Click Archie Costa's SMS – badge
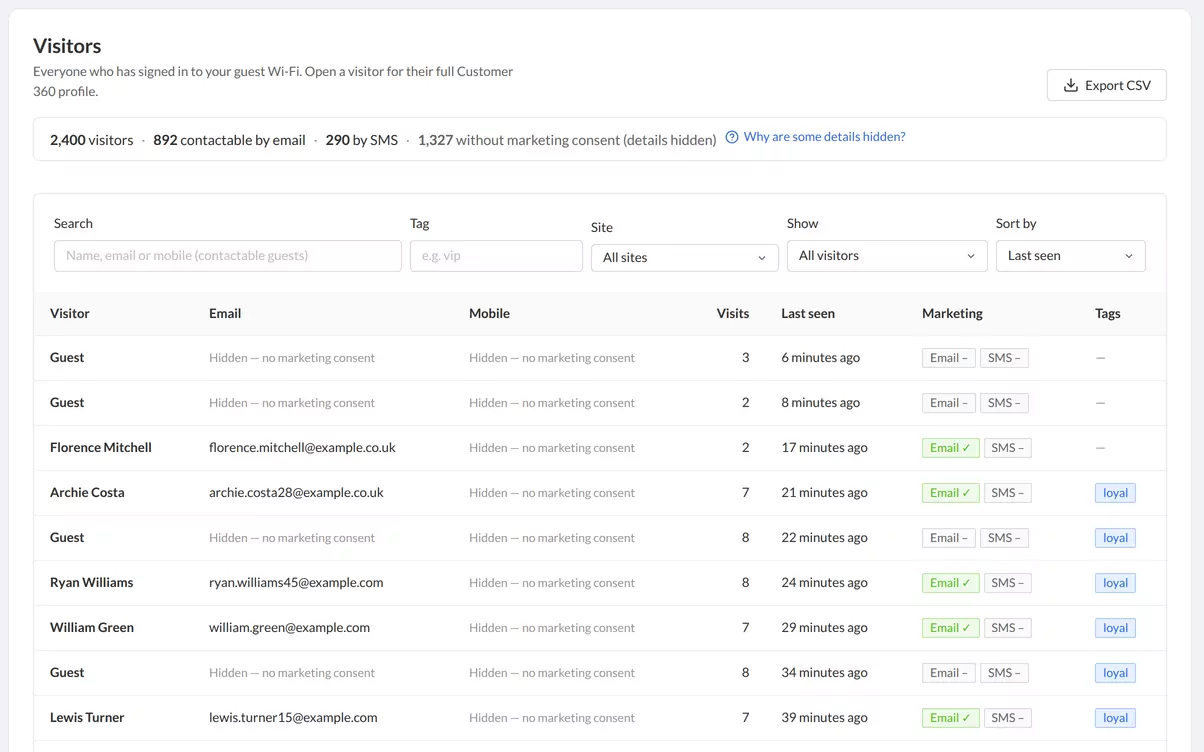Image resolution: width=1204 pixels, height=752 pixels. [1007, 493]
